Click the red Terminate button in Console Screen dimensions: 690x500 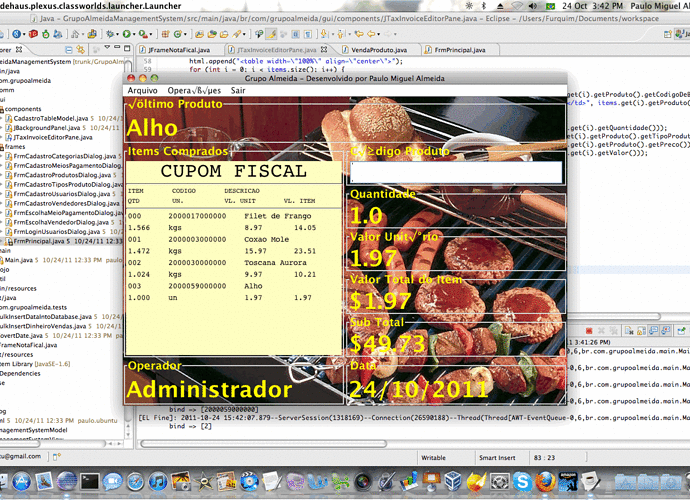click(589, 331)
